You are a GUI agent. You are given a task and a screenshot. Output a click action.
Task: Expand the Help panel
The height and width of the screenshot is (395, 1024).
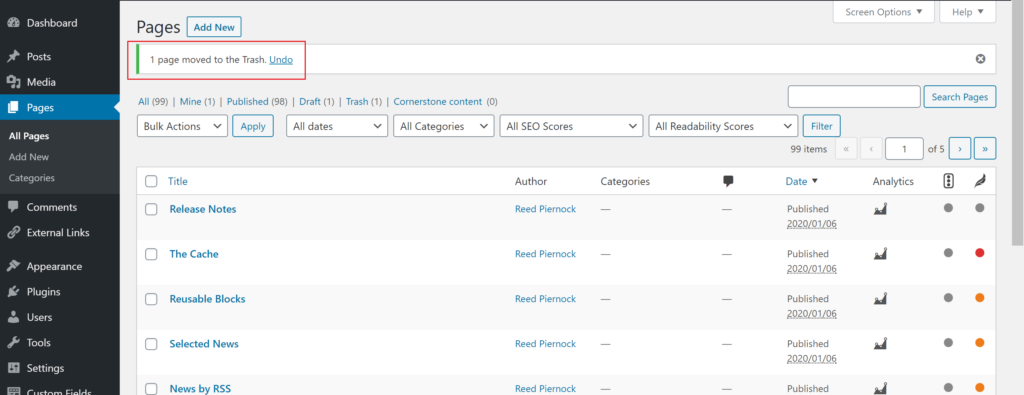[x=968, y=12]
